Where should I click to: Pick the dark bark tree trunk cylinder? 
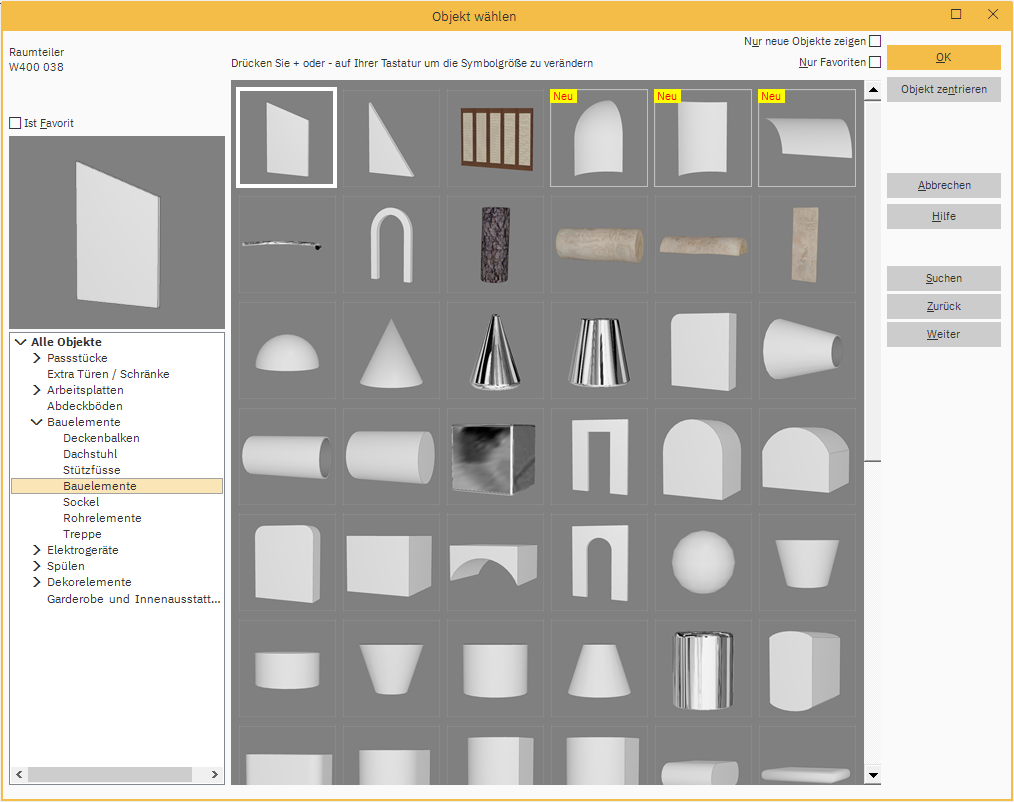pyautogui.click(x=495, y=244)
